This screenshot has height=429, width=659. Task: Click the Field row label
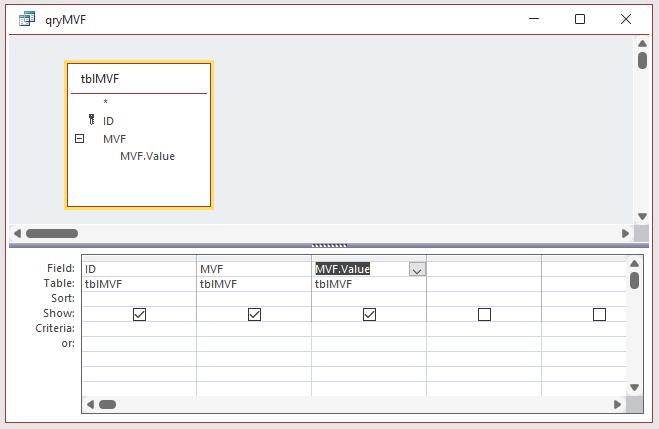point(61,268)
